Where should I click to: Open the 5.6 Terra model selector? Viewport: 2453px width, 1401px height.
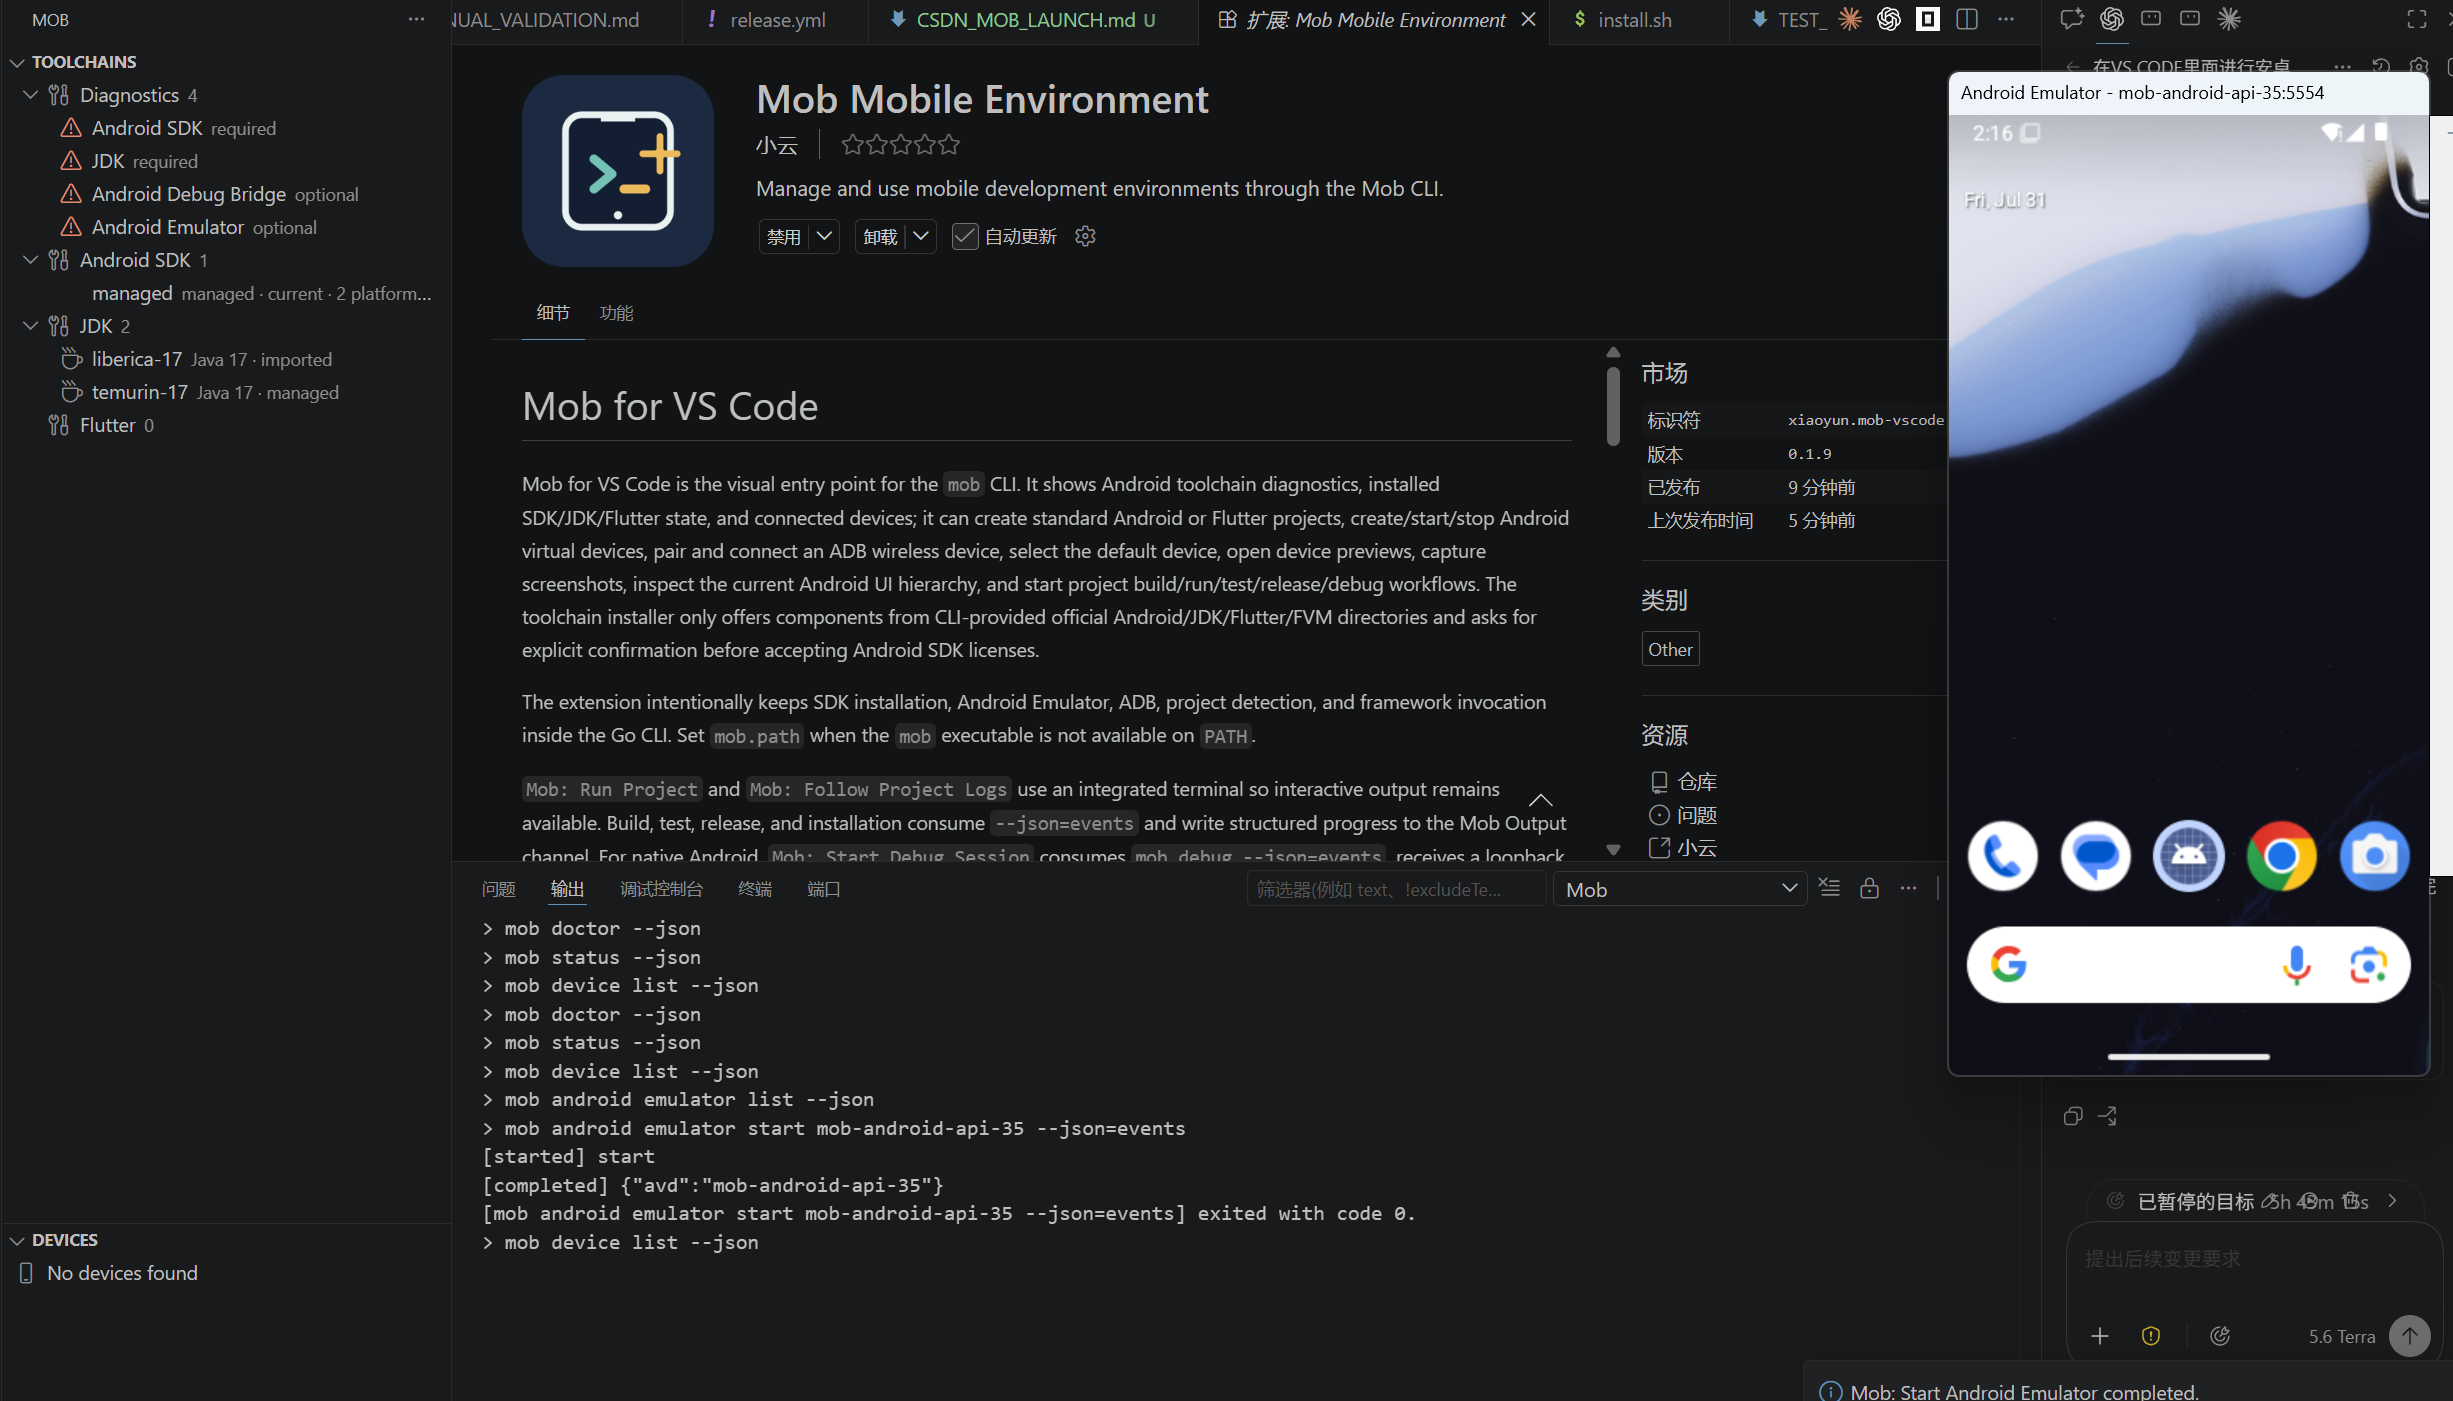[x=2341, y=1337]
